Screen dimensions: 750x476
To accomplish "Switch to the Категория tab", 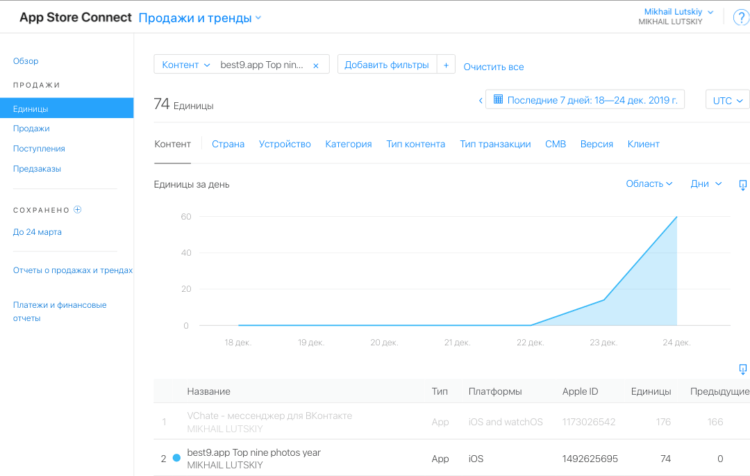I will point(348,144).
